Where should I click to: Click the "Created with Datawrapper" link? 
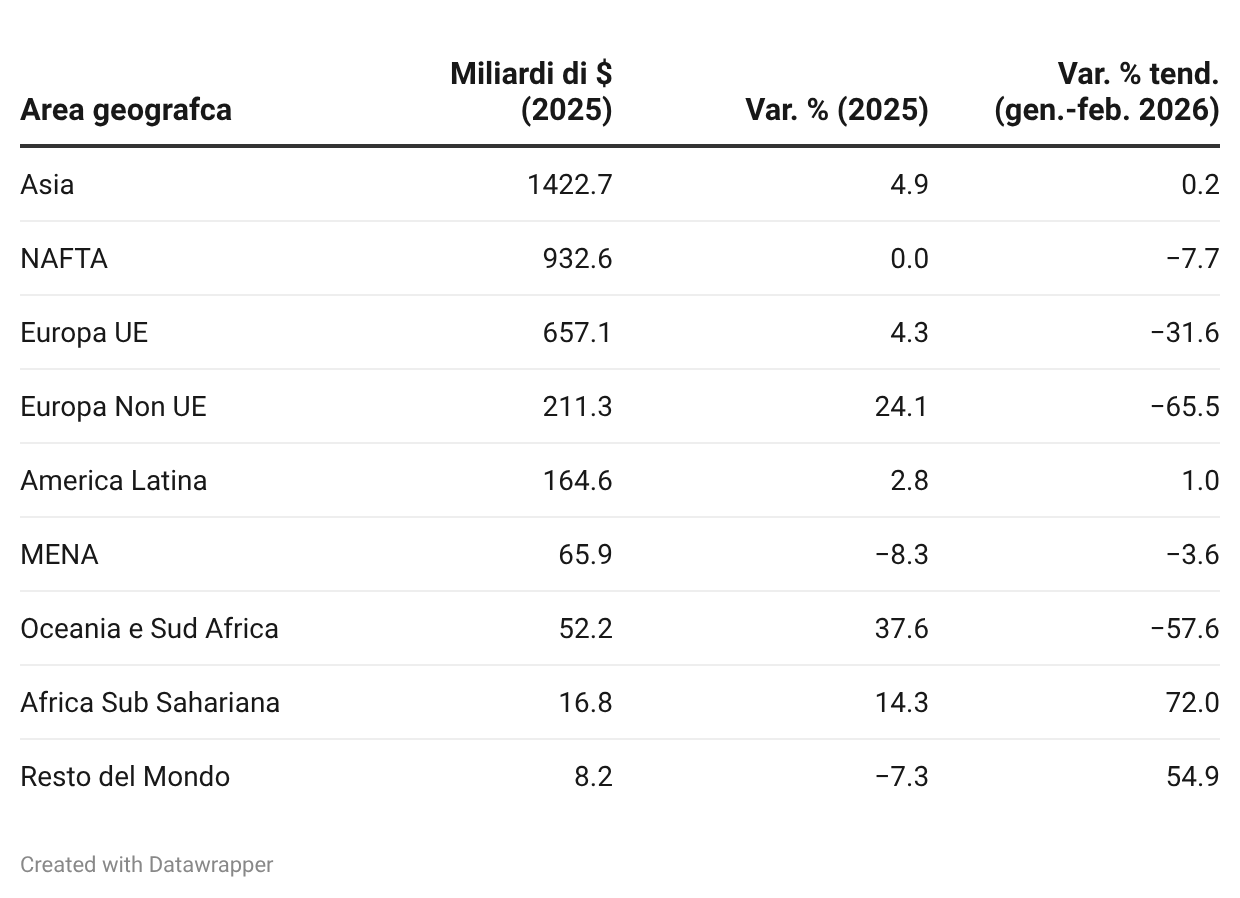pyautogui.click(x=146, y=864)
